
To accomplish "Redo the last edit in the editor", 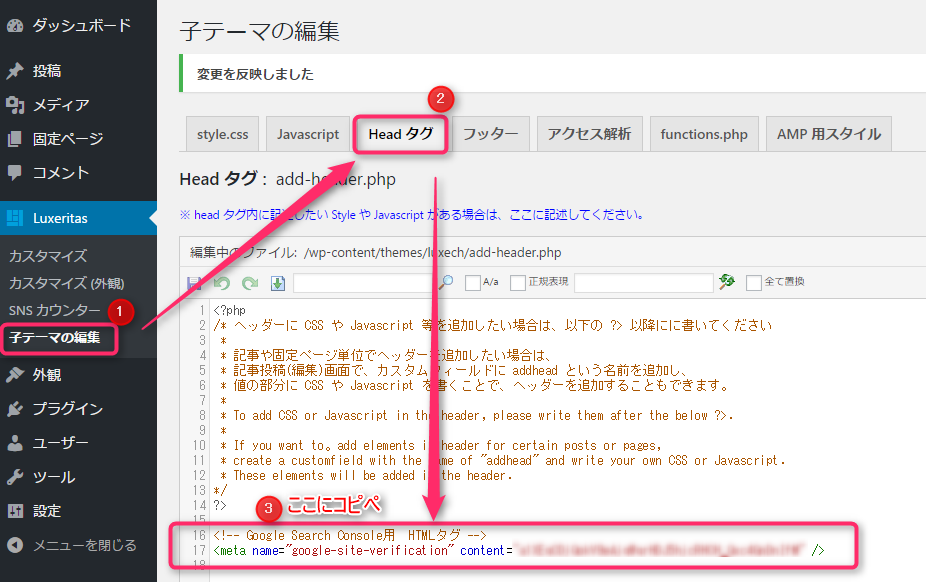I will pyautogui.click(x=249, y=283).
